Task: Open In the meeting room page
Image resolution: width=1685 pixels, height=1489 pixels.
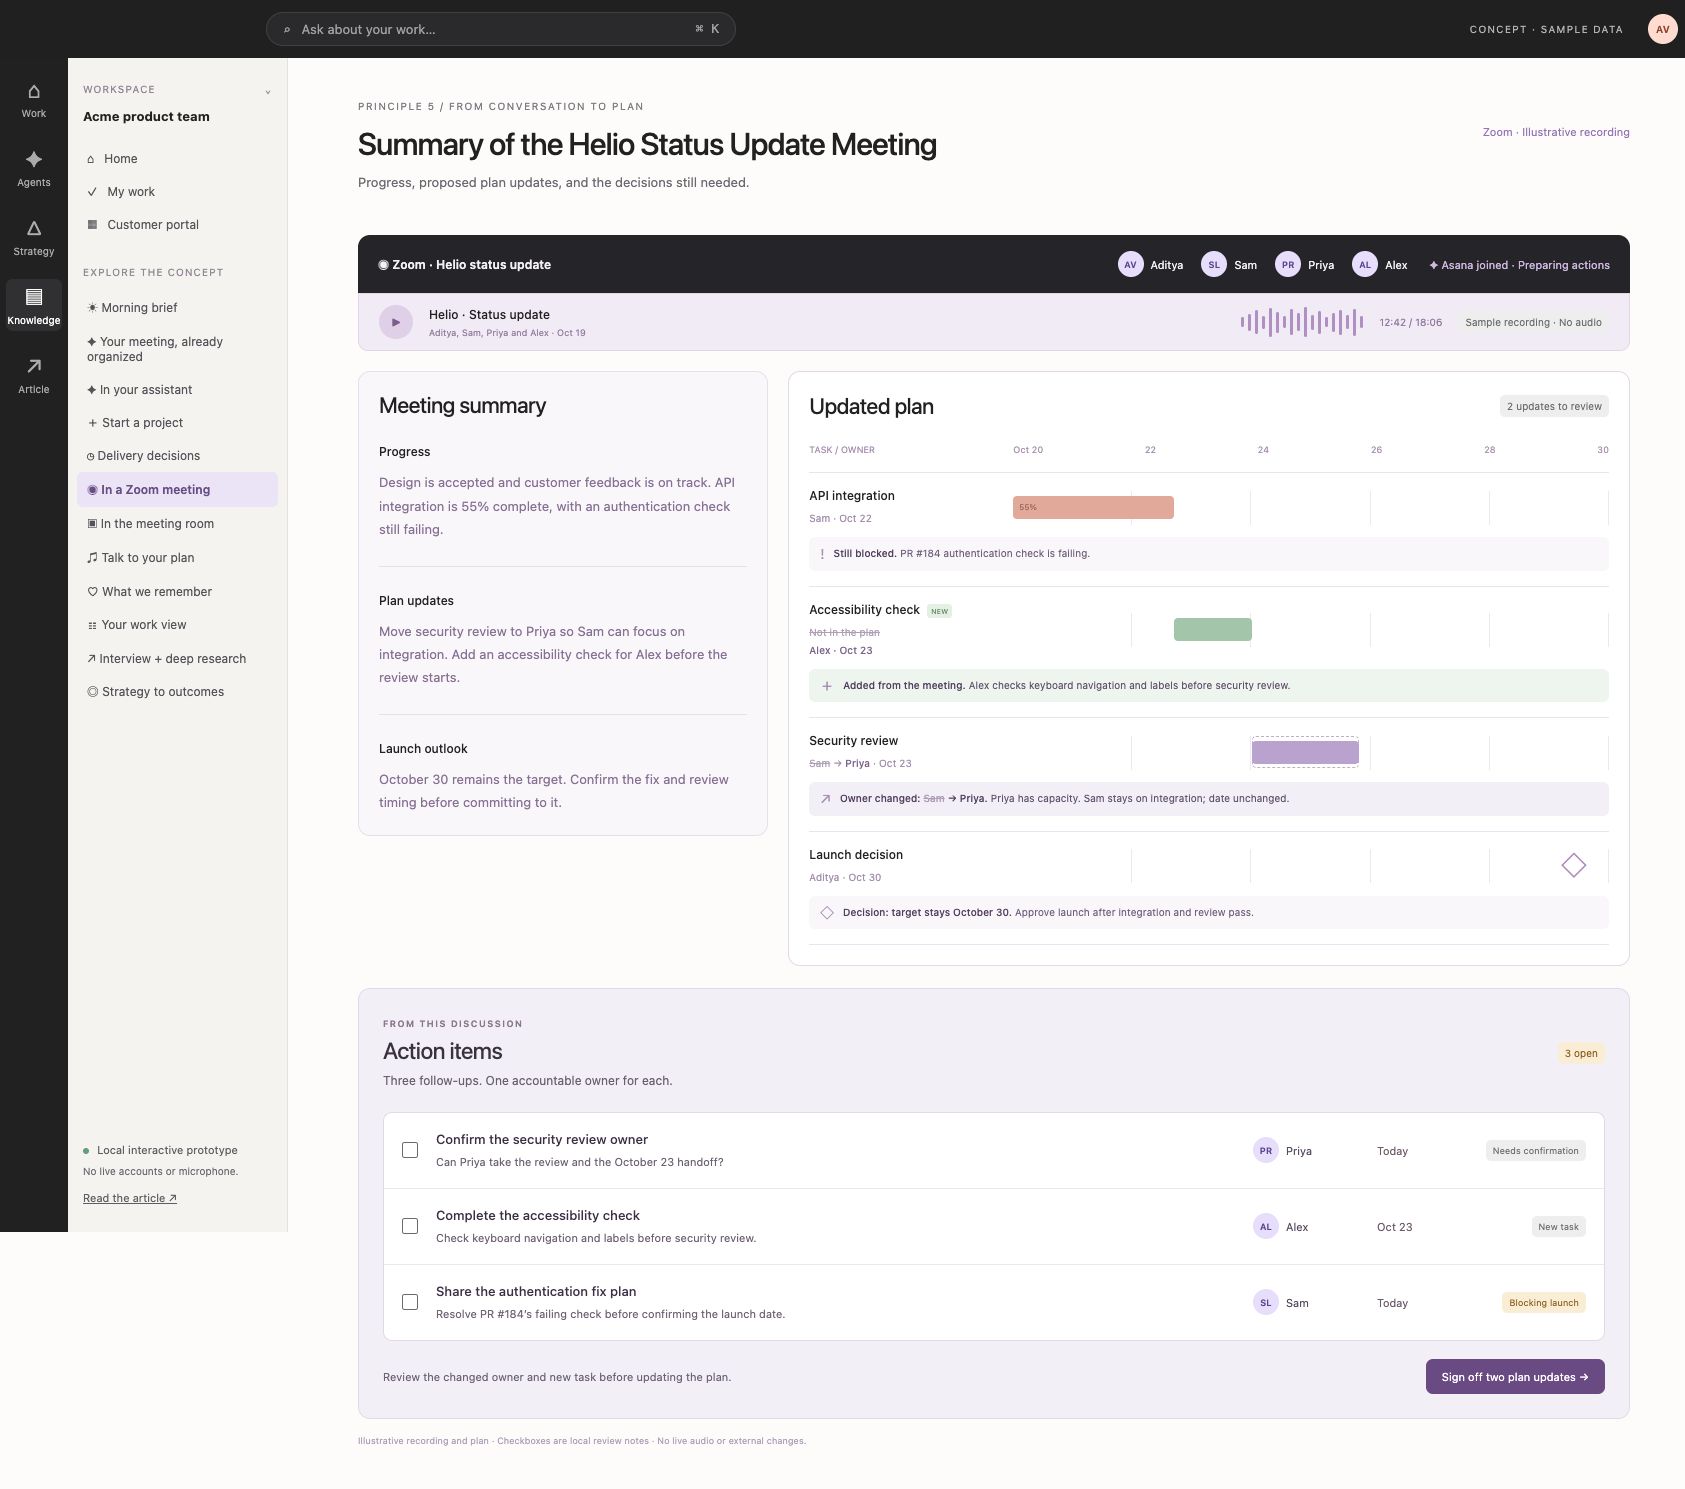Action: pos(177,524)
